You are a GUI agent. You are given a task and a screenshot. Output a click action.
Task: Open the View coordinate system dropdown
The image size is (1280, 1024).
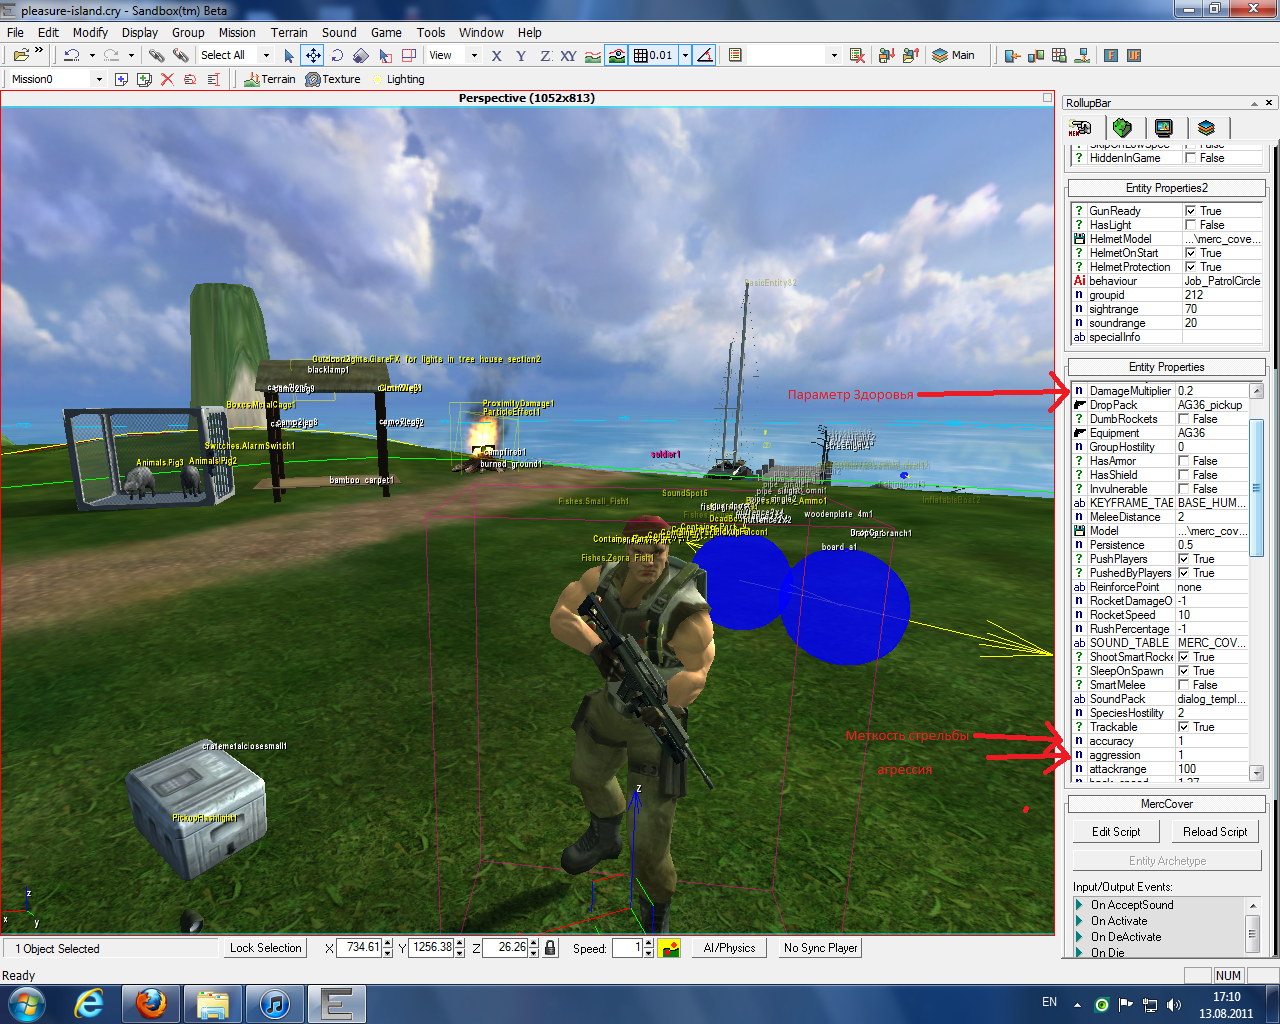pos(474,55)
